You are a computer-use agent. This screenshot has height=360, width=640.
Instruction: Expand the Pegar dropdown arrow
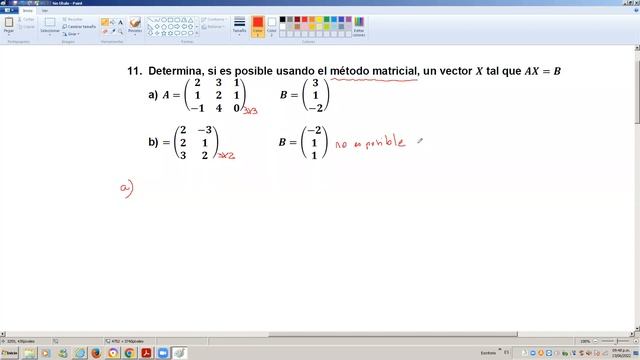click(x=9, y=35)
